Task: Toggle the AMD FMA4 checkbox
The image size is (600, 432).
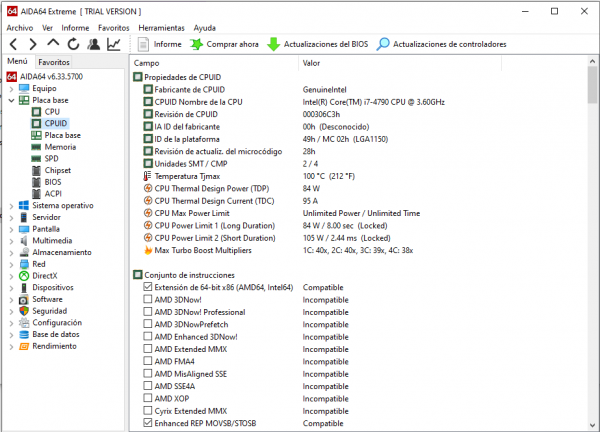Action: pyautogui.click(x=148, y=361)
